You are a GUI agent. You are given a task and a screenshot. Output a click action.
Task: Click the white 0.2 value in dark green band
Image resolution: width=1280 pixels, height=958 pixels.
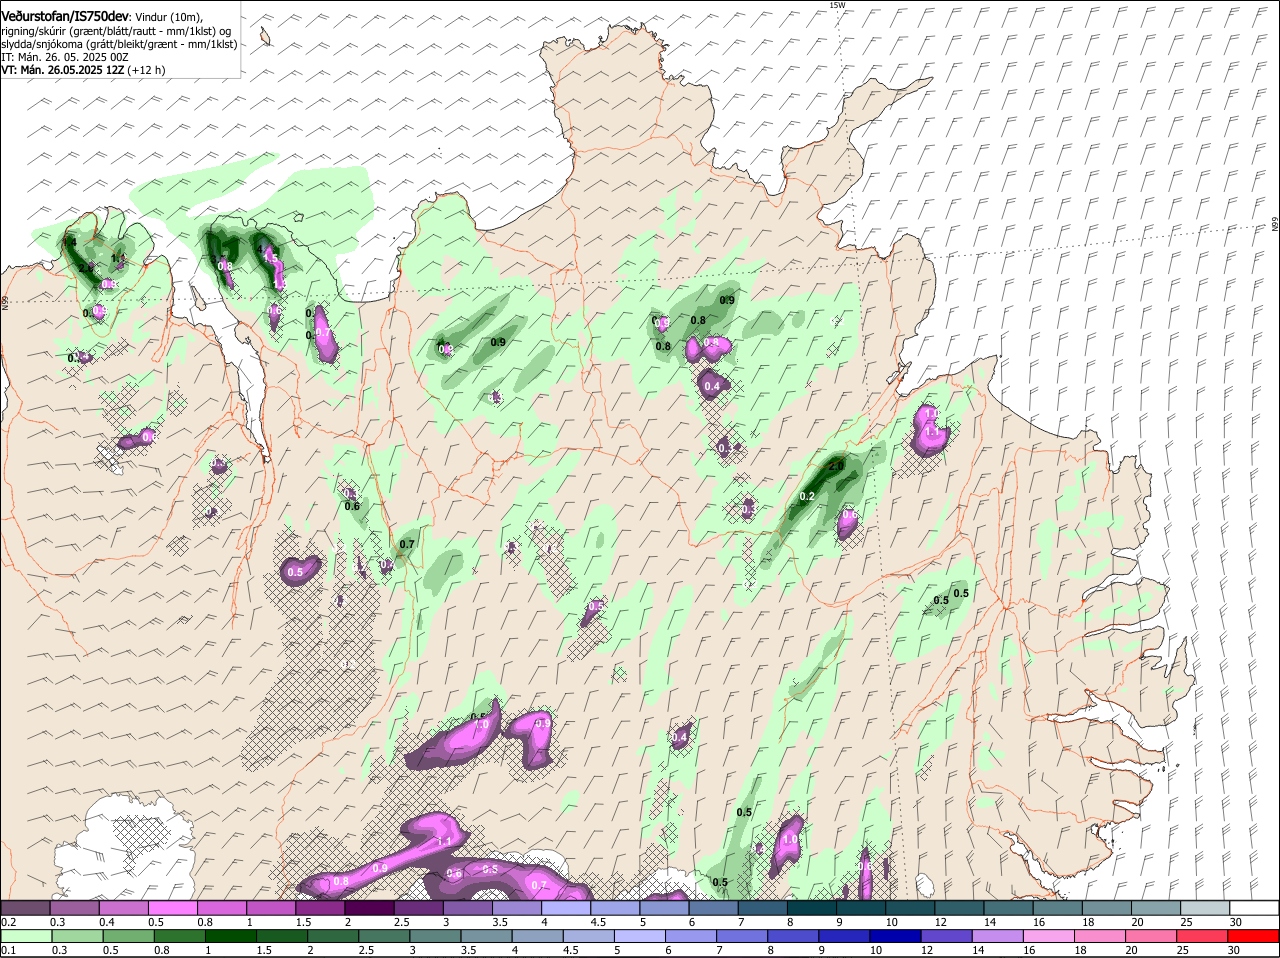808,497
